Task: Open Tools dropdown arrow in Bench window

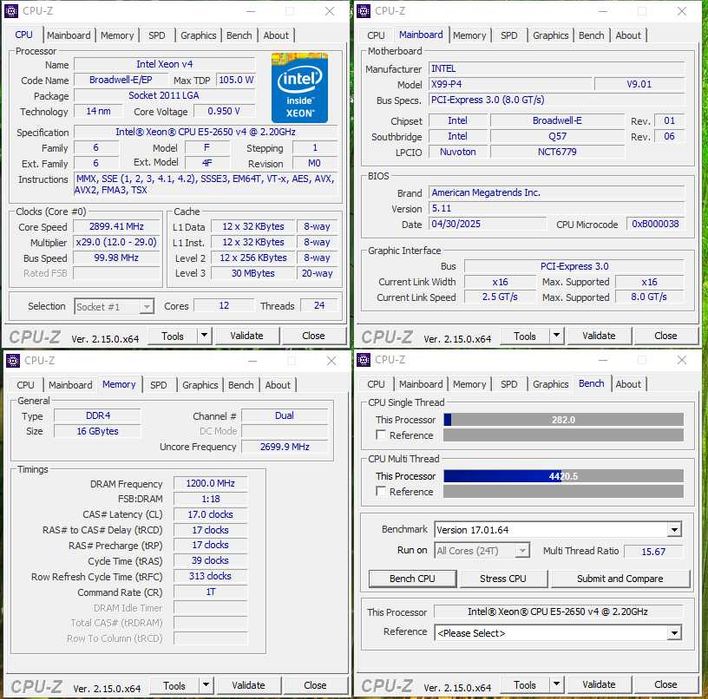Action: click(556, 685)
